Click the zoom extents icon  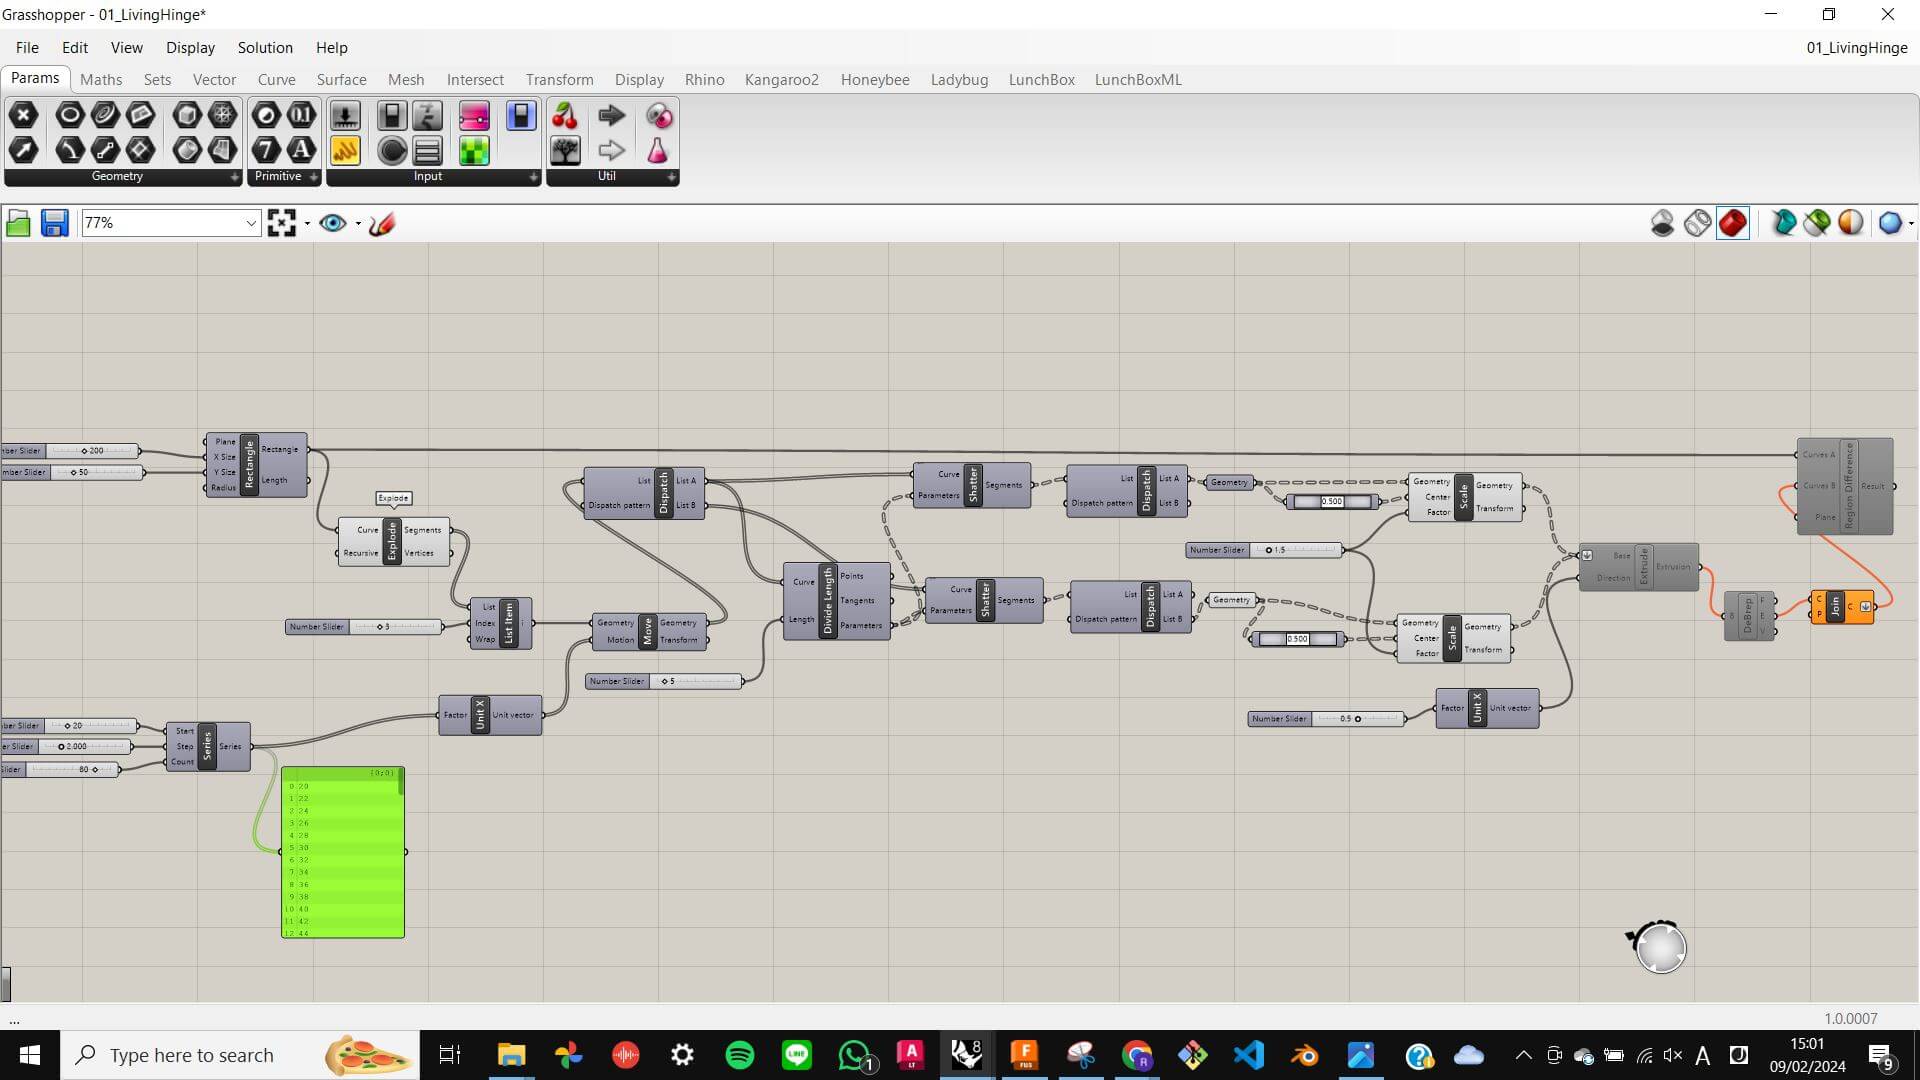282,223
